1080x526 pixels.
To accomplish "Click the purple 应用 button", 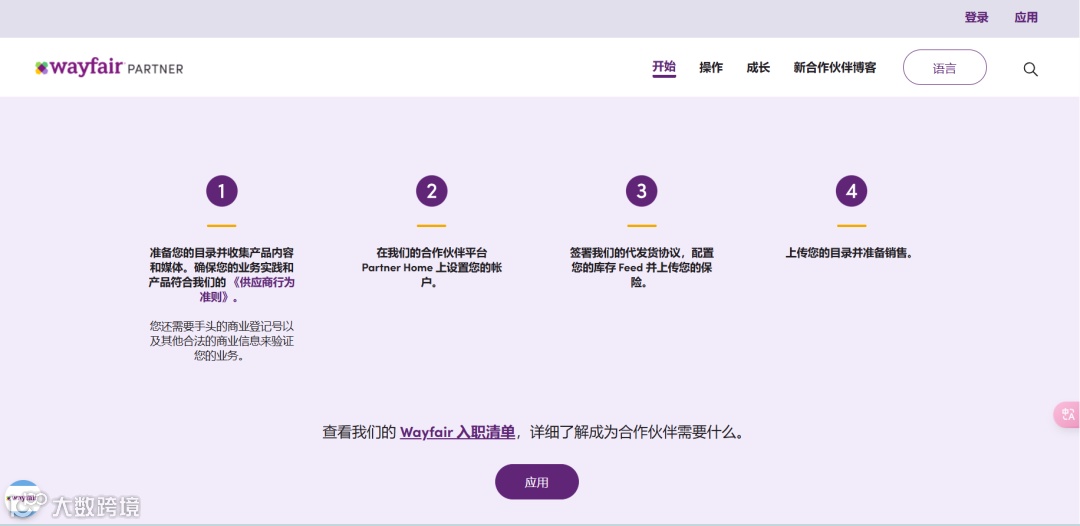I will click(x=537, y=482).
